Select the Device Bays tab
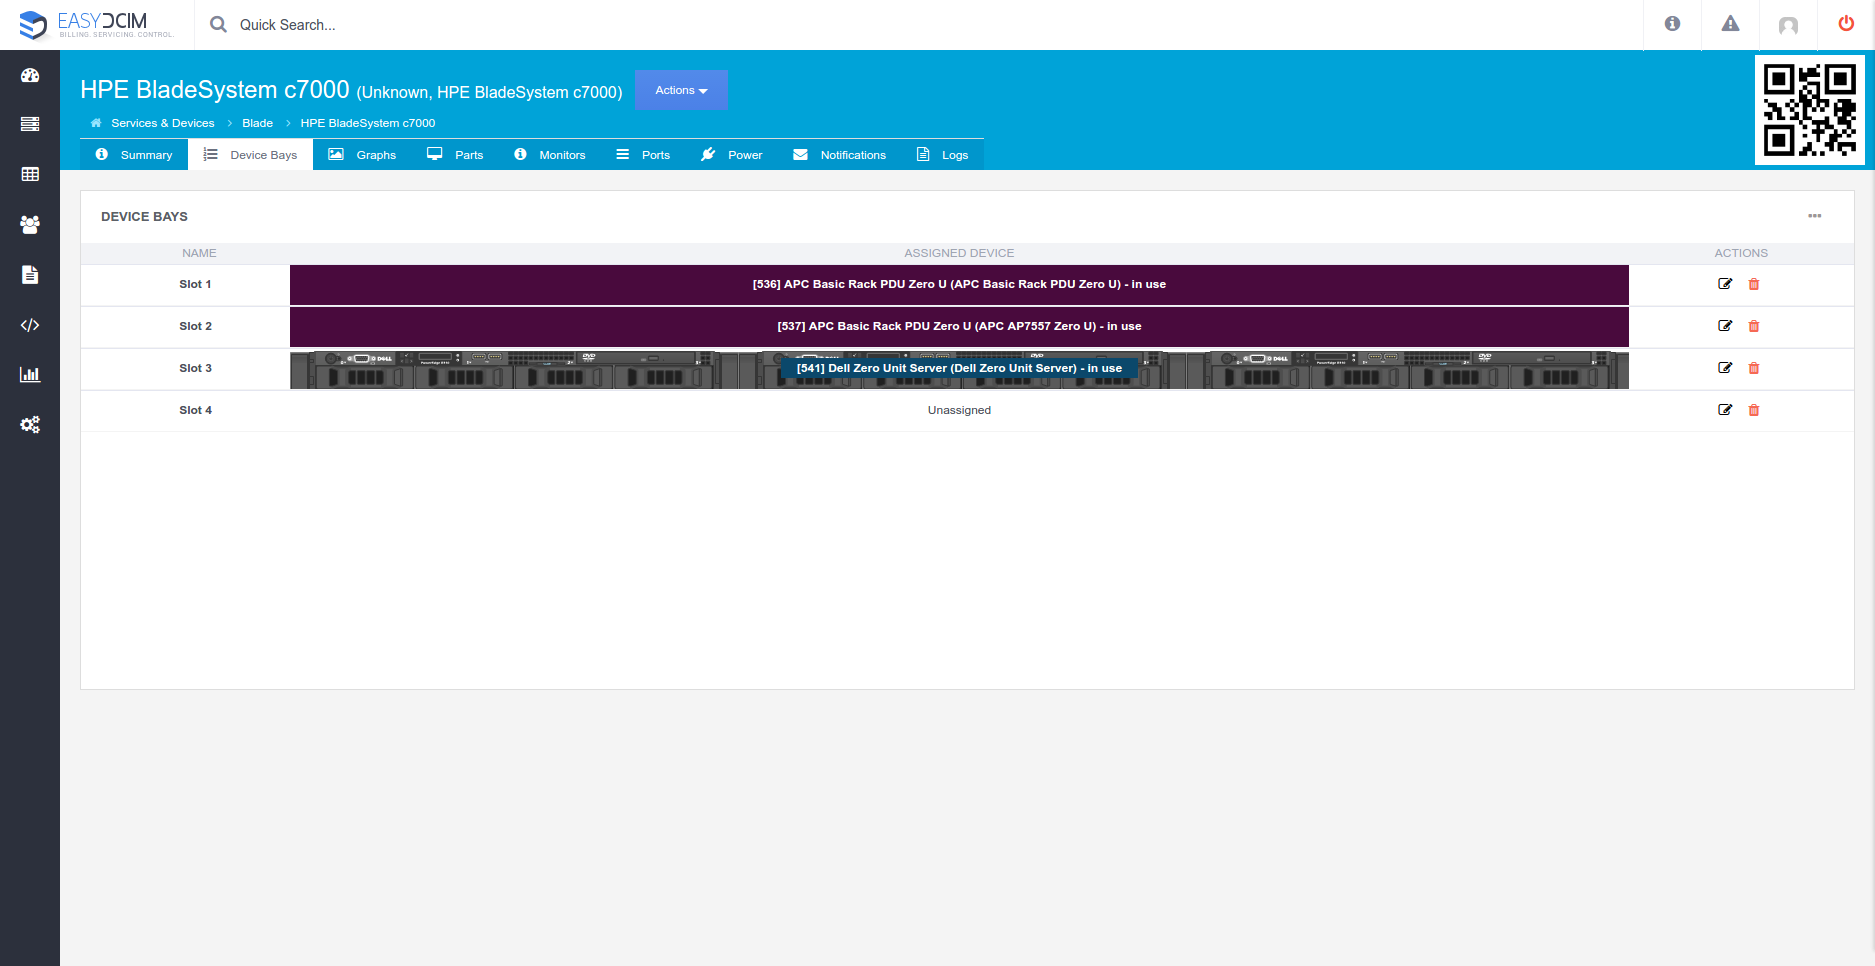Image resolution: width=1875 pixels, height=966 pixels. (x=250, y=155)
